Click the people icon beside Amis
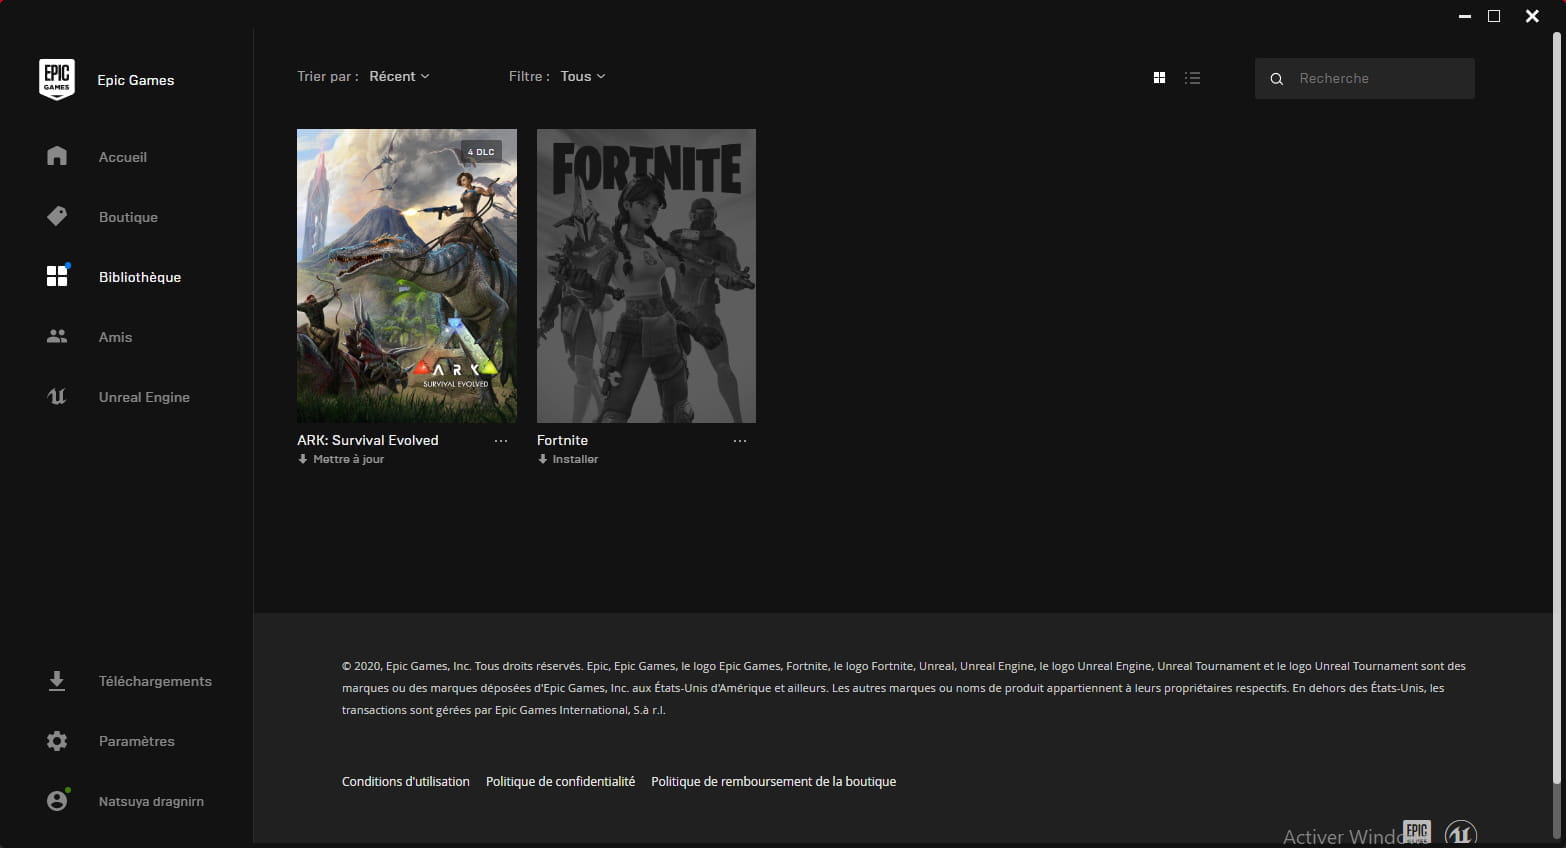Viewport: 1566px width, 848px height. pos(57,337)
